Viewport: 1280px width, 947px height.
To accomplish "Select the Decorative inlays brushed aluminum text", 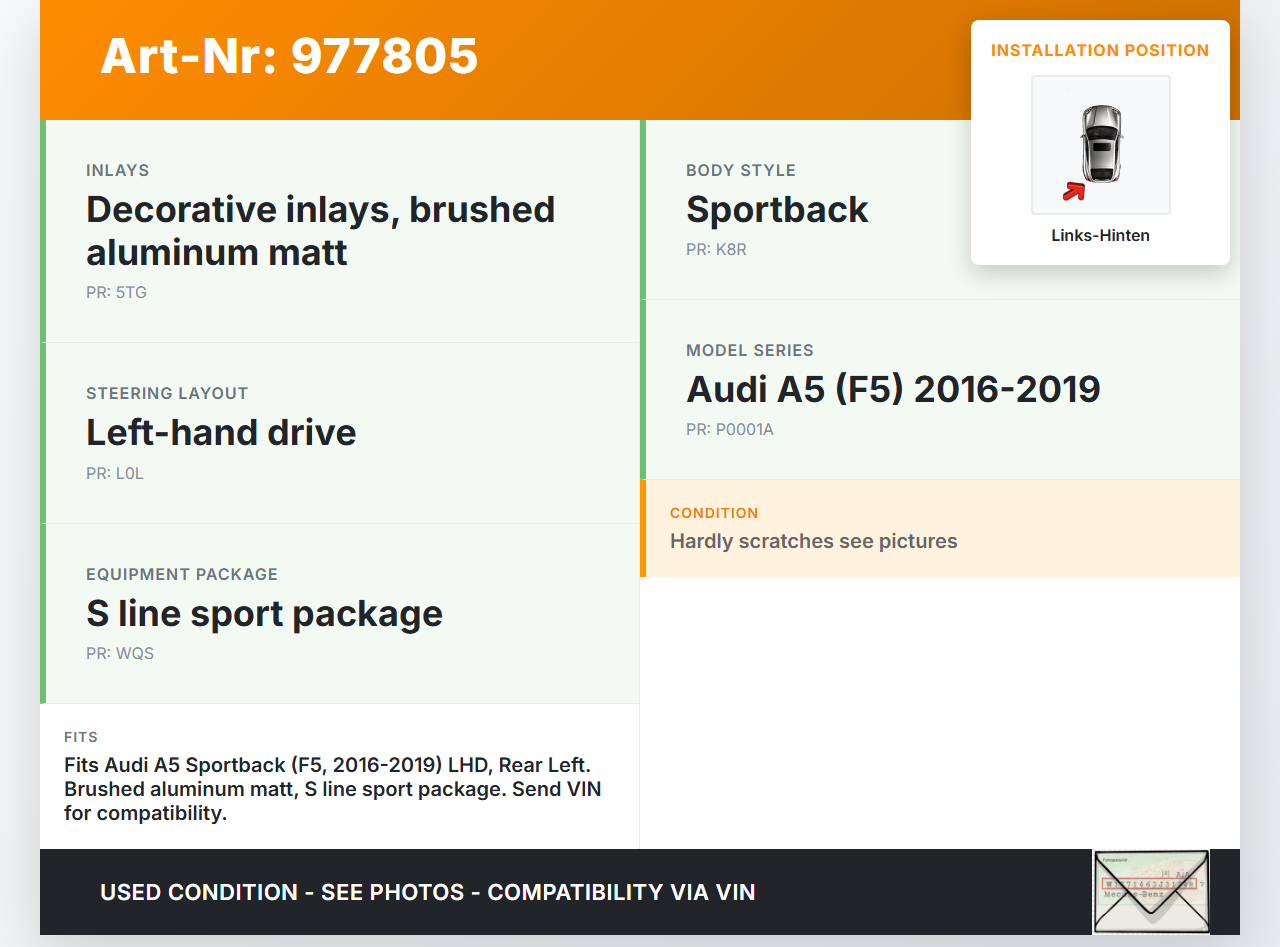I will click(x=320, y=231).
